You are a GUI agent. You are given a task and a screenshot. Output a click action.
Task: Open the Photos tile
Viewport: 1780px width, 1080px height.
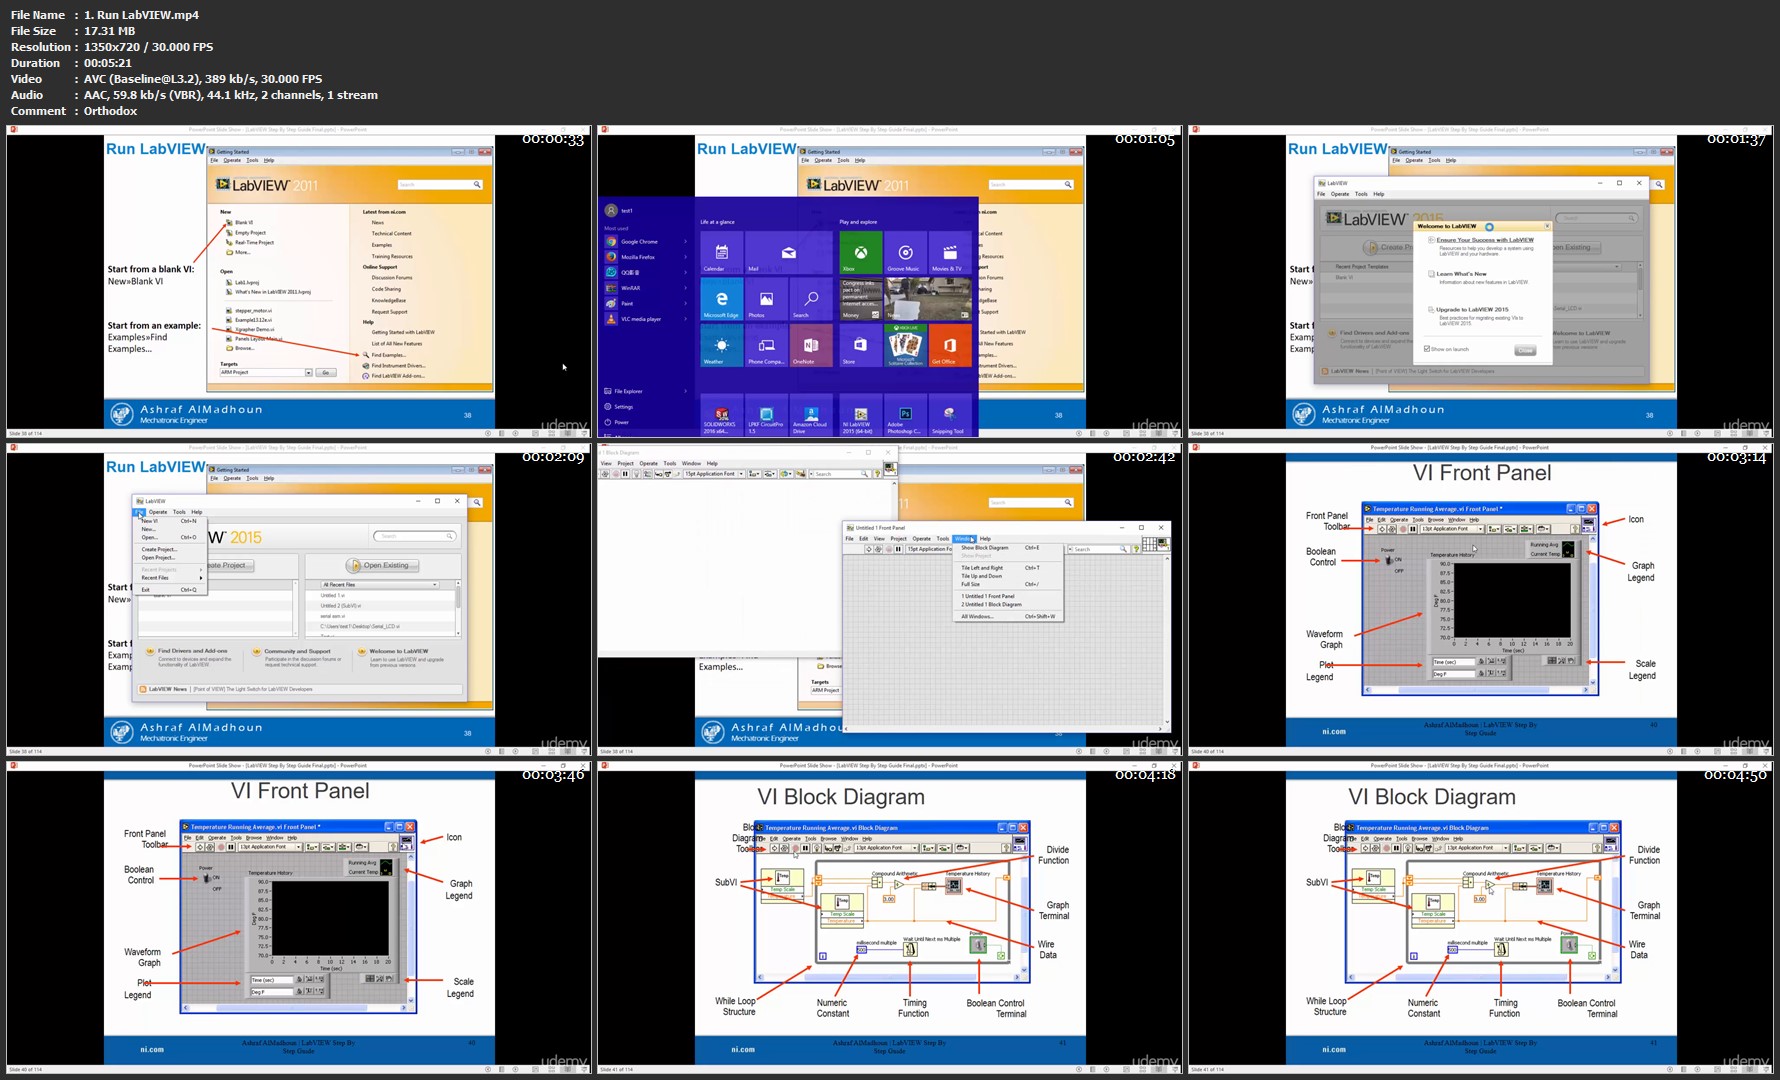point(766,299)
